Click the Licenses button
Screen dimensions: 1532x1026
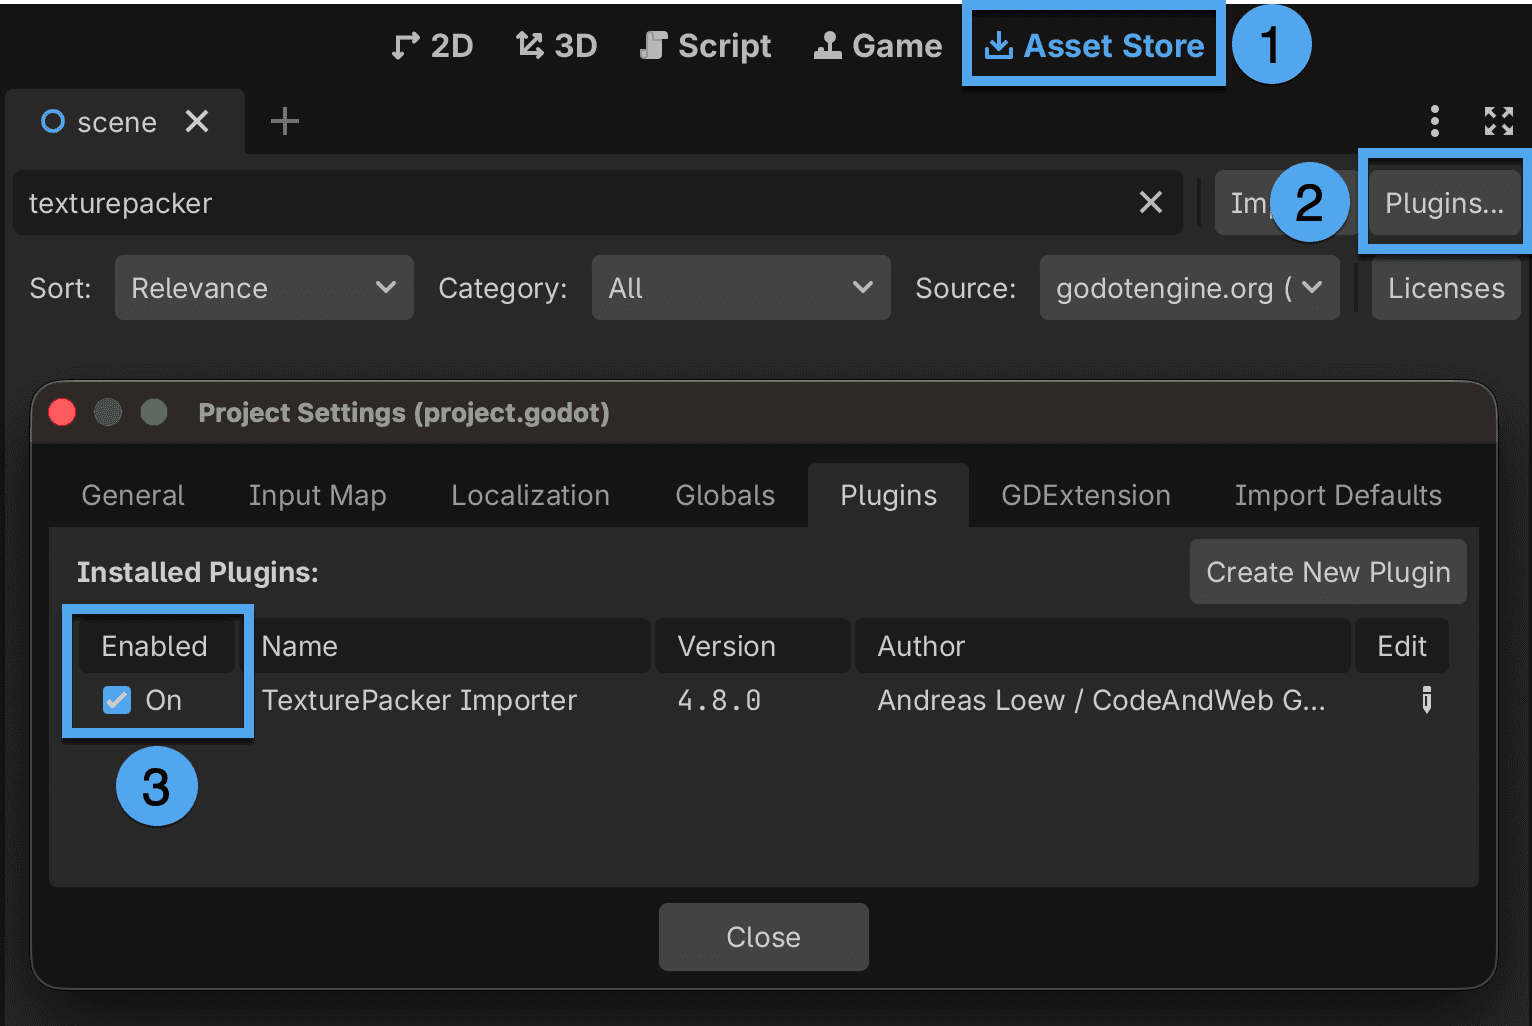[x=1446, y=288]
